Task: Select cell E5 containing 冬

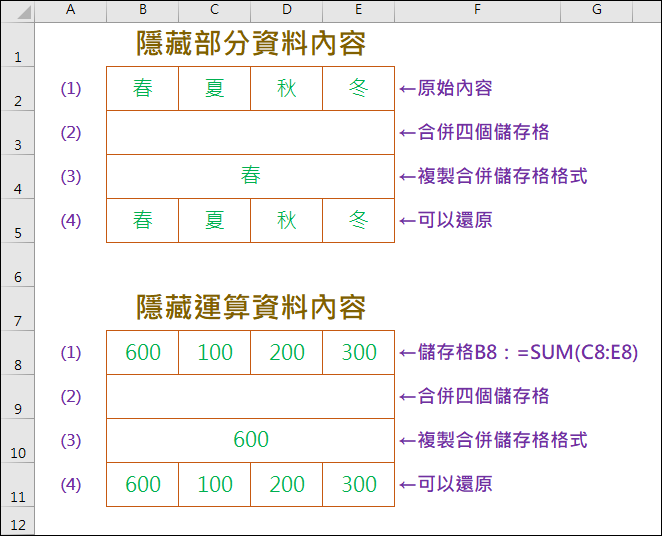Action: (358, 221)
